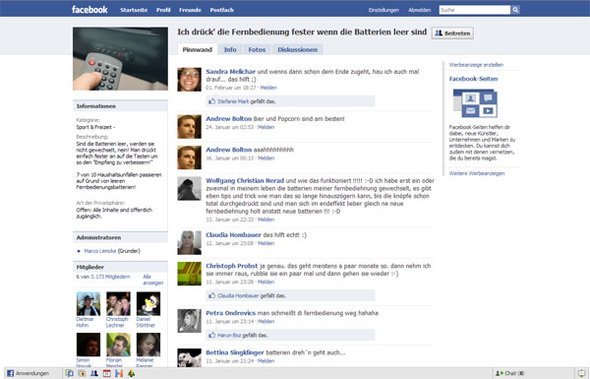Click Melden under Claudia Hombauer's post
The height and width of the screenshot is (379, 590).
click(x=266, y=243)
